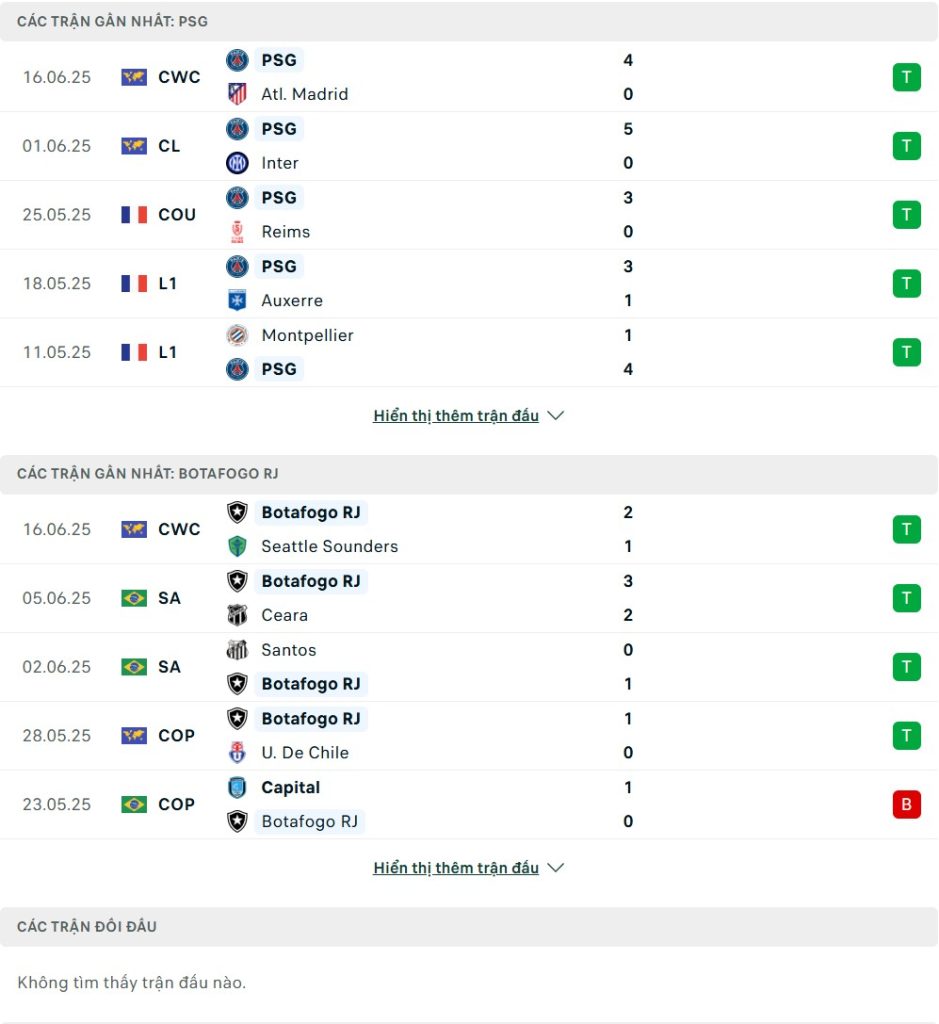Click the Capital club crest icon
The width and height of the screenshot is (939, 1024).
click(x=237, y=788)
